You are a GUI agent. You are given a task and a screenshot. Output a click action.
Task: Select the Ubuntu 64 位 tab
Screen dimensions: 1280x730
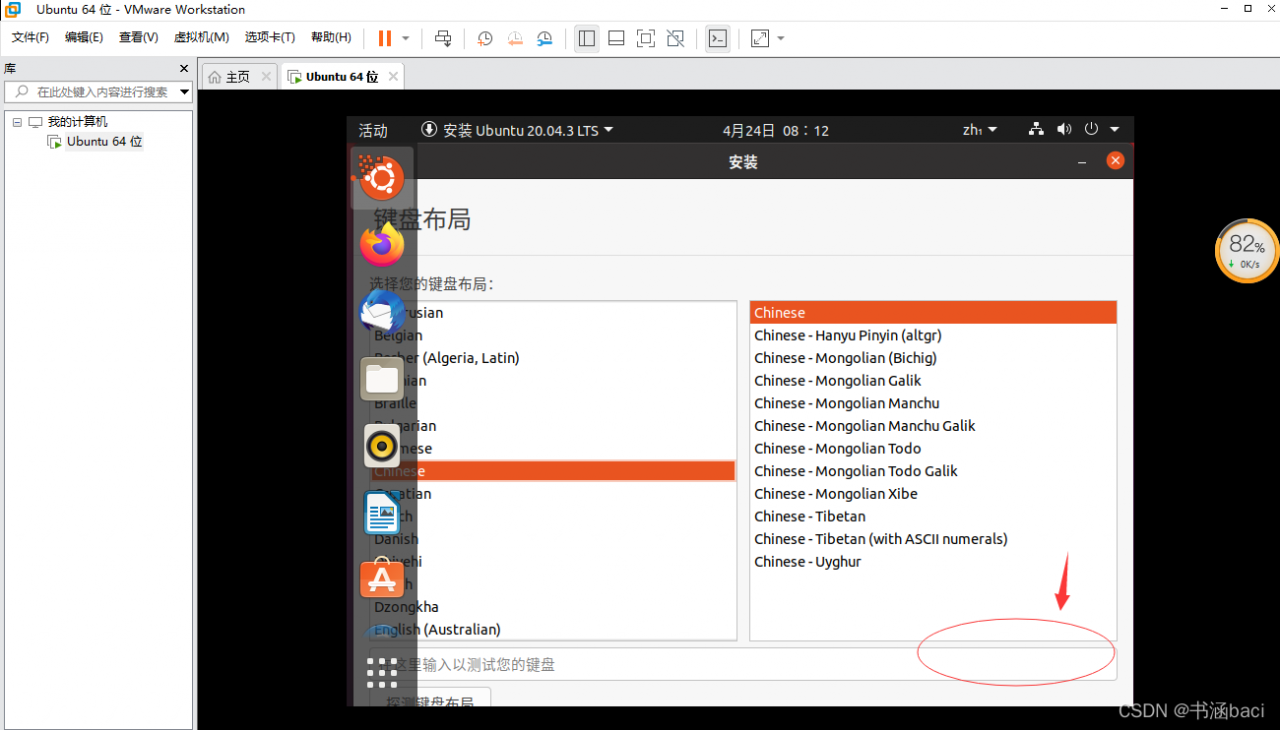click(x=342, y=77)
